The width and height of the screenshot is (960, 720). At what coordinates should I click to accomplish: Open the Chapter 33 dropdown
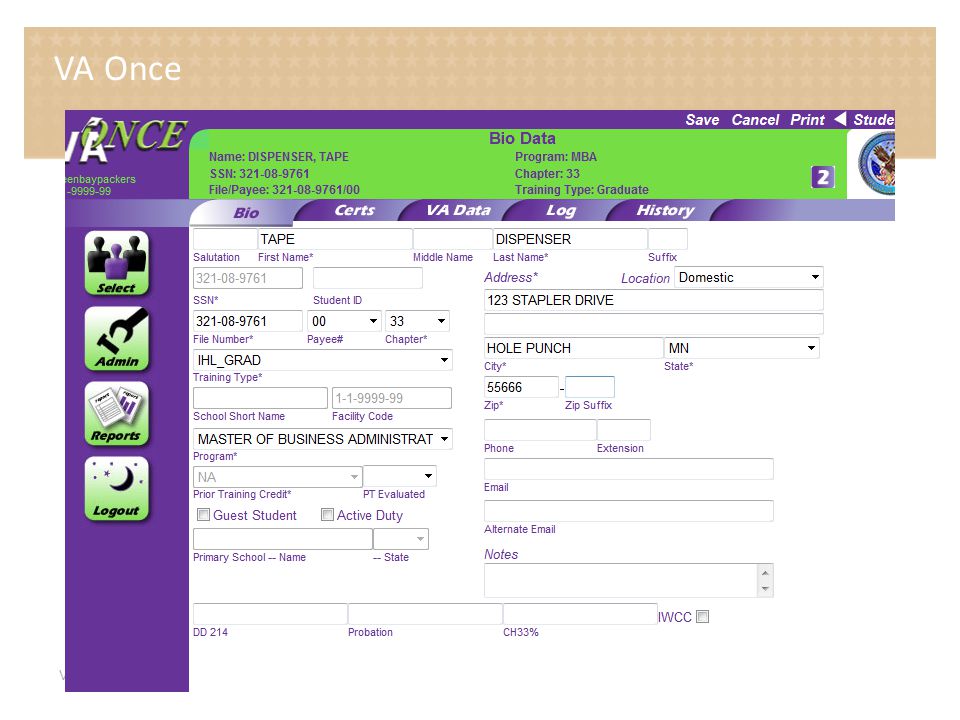[x=418, y=321]
